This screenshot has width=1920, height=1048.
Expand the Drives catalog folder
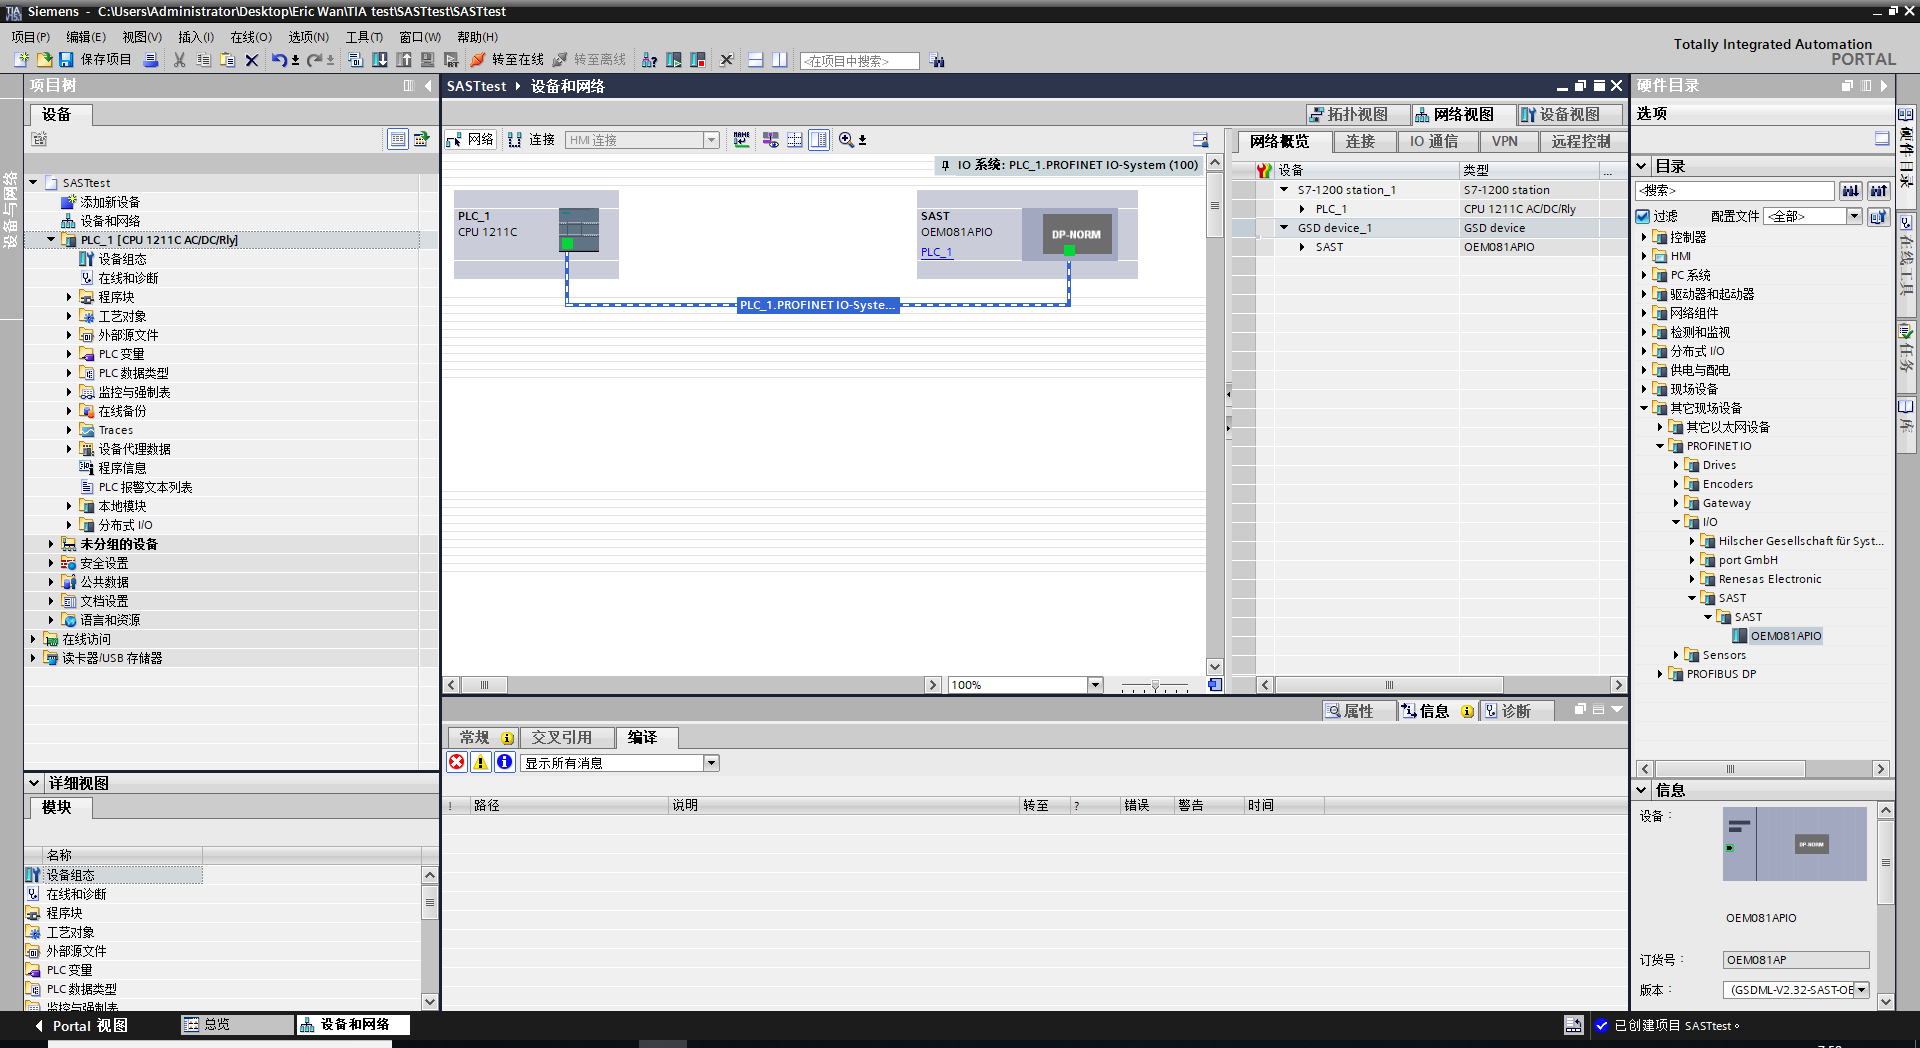pos(1676,465)
